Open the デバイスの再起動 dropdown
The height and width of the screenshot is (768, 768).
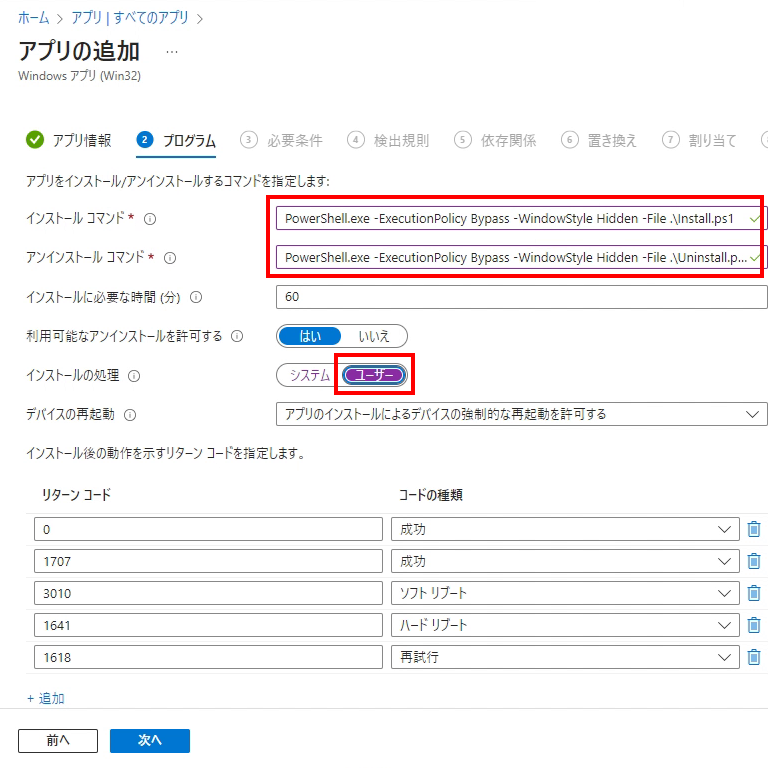tap(521, 414)
